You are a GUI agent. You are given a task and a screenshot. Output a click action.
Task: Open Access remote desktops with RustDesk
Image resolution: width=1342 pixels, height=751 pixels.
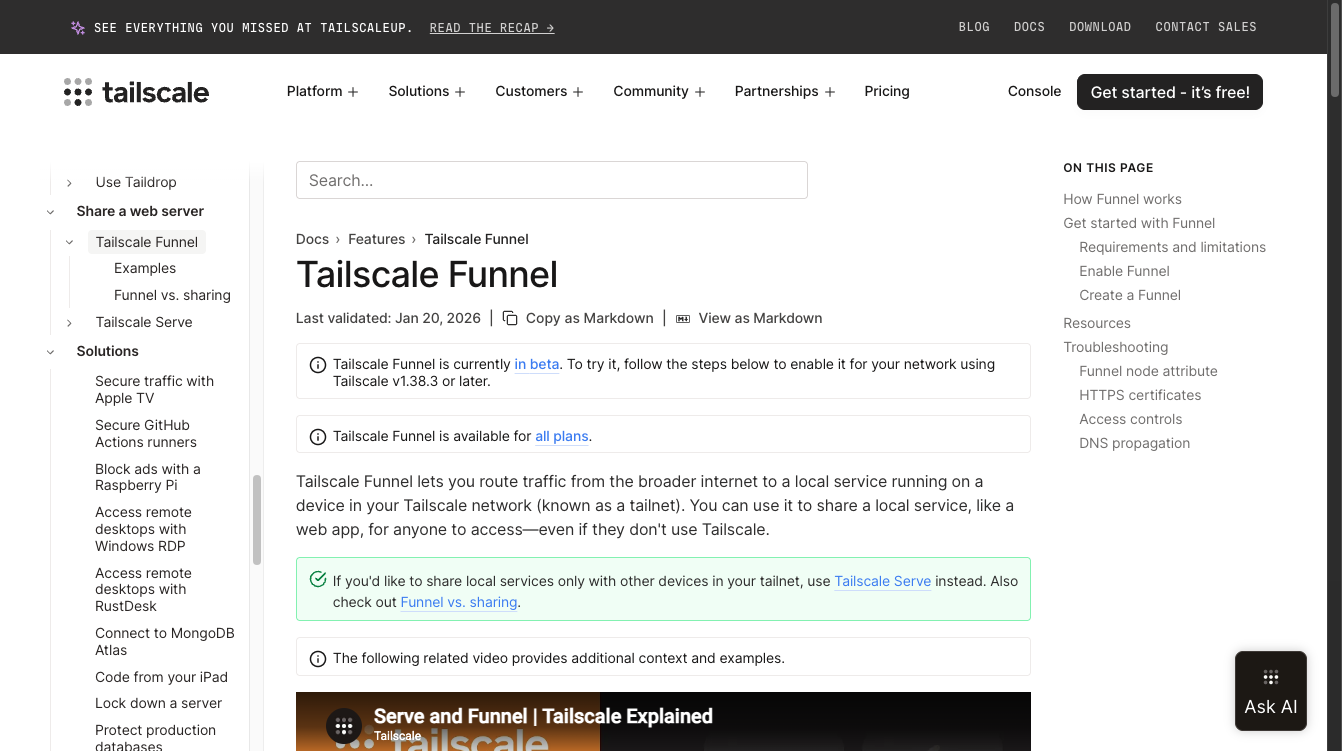click(143, 589)
